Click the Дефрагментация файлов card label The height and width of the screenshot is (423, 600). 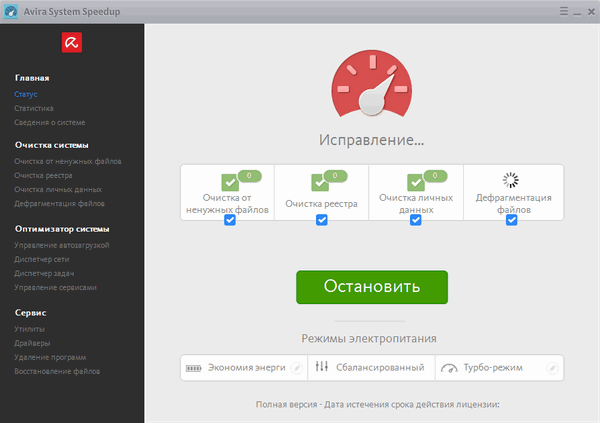(x=514, y=204)
